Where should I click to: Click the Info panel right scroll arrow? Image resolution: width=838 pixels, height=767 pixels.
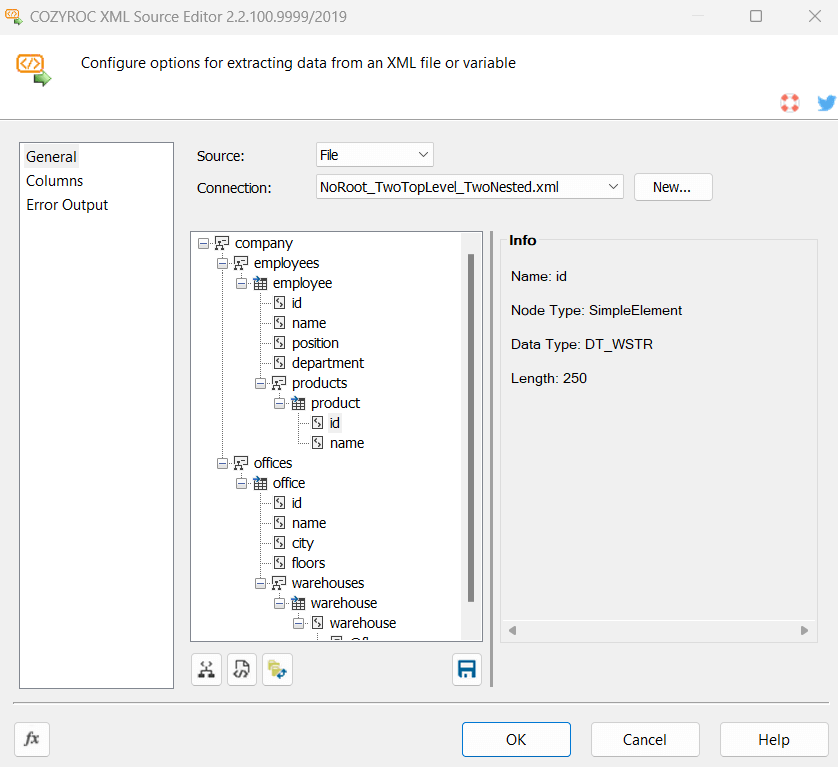click(804, 631)
